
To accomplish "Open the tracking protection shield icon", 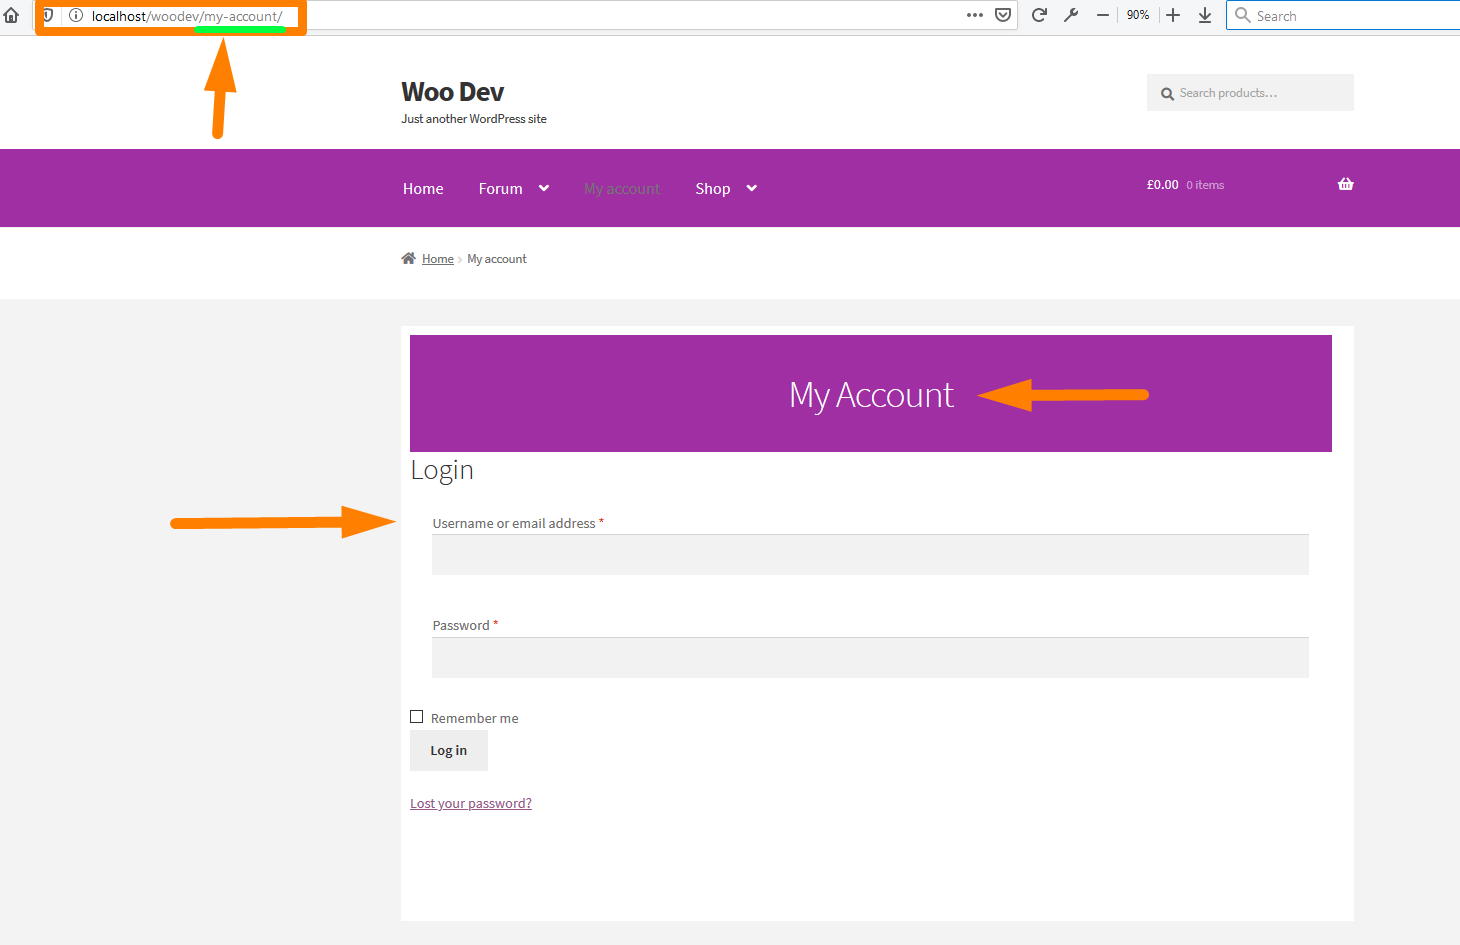I will point(48,15).
